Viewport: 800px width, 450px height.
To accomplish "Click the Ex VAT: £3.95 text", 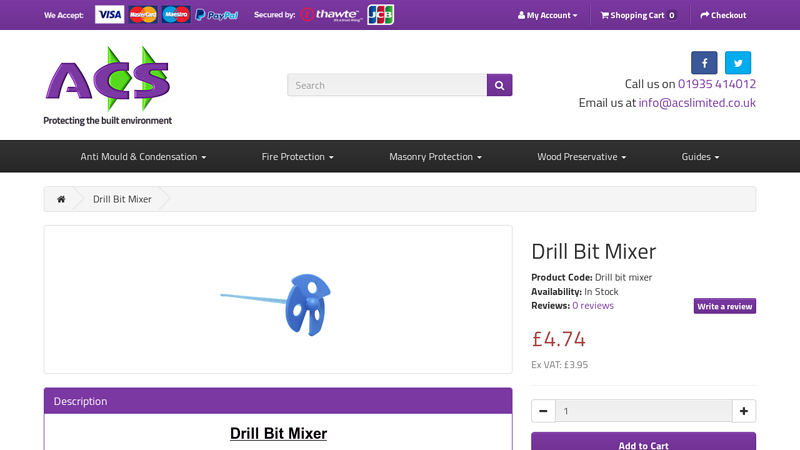I will click(559, 365).
